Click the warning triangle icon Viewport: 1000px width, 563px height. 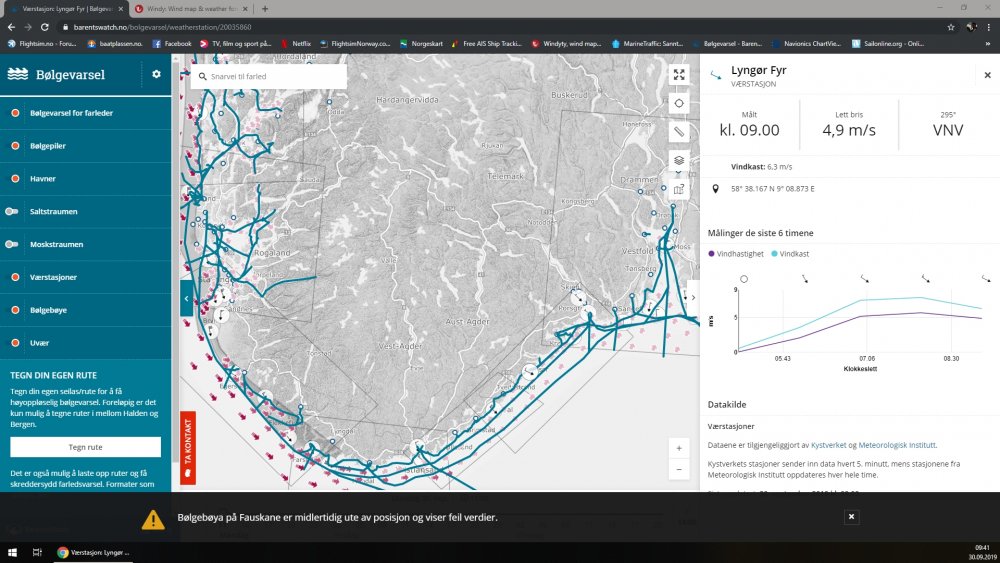pos(153,519)
